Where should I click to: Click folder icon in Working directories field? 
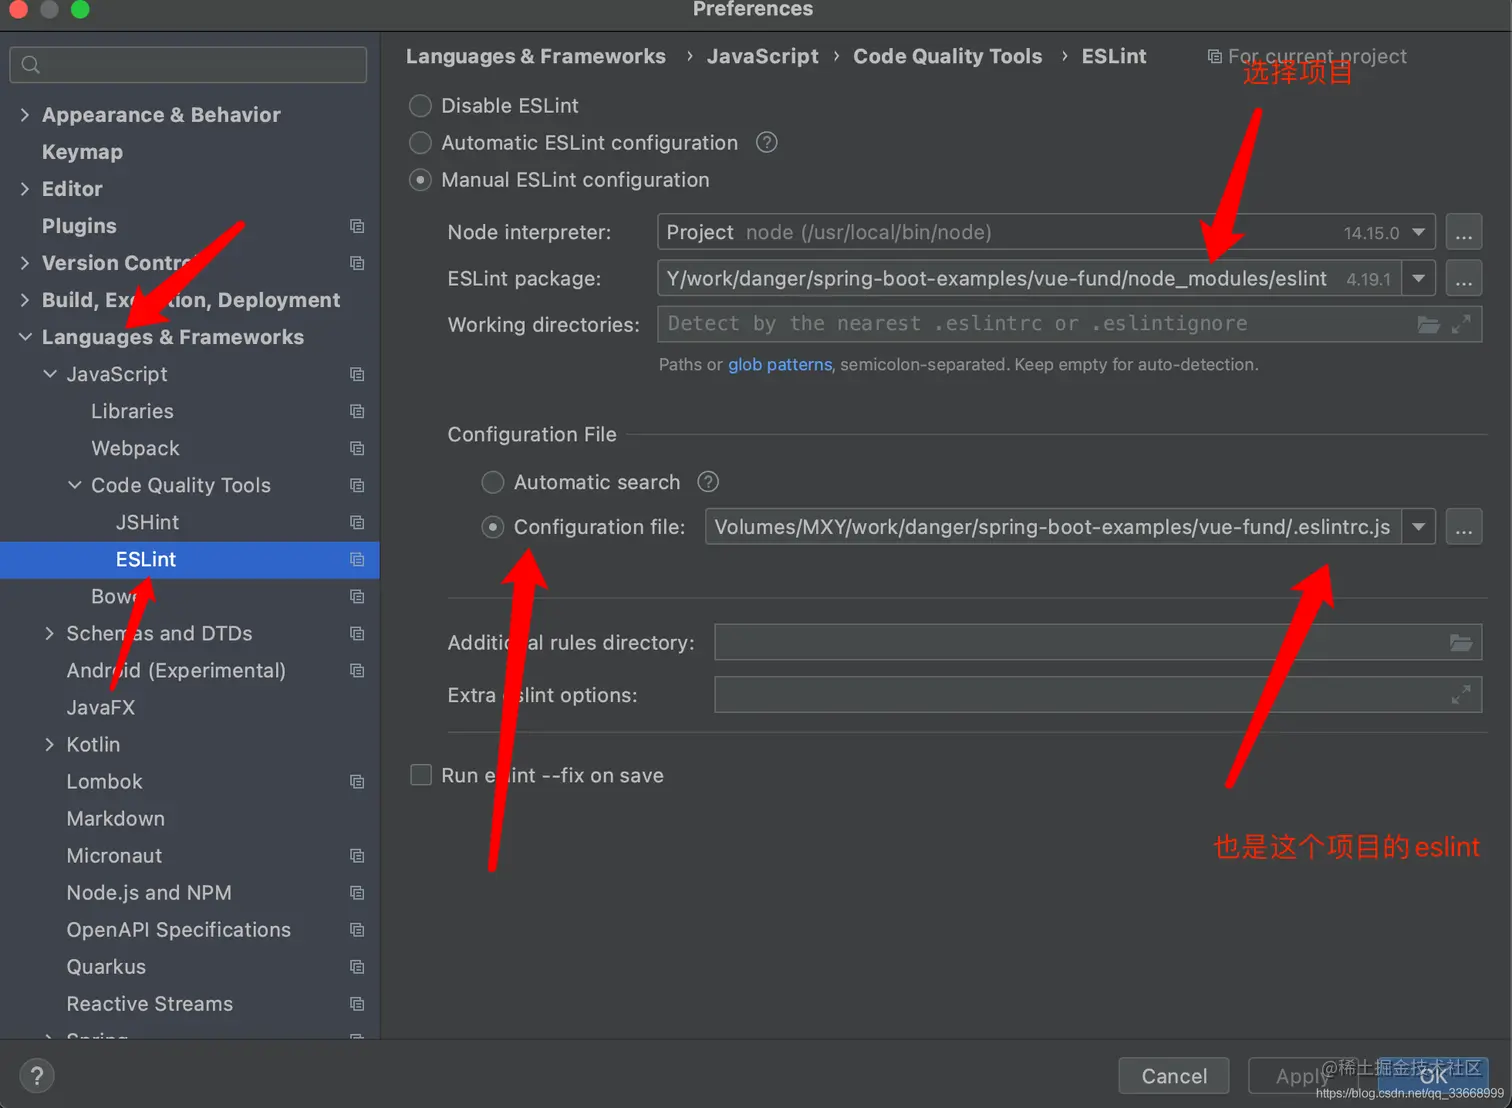coord(1429,324)
